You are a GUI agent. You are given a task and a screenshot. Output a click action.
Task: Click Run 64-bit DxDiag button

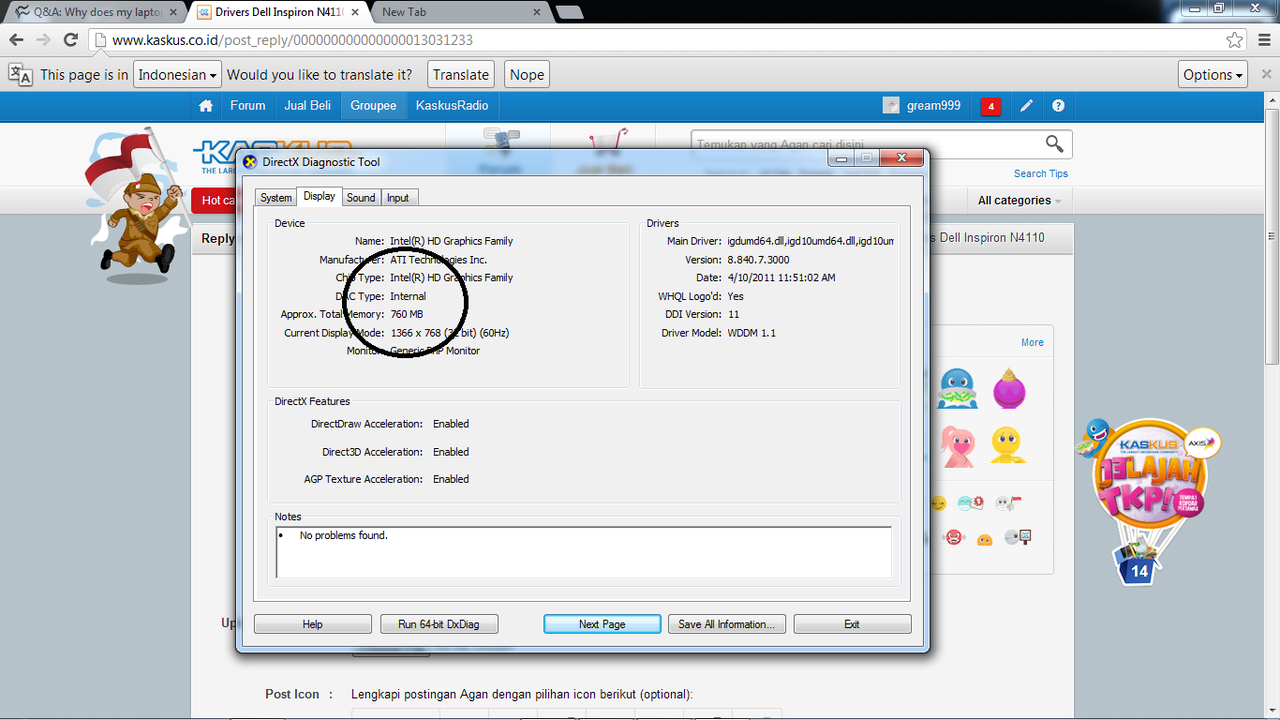click(439, 624)
